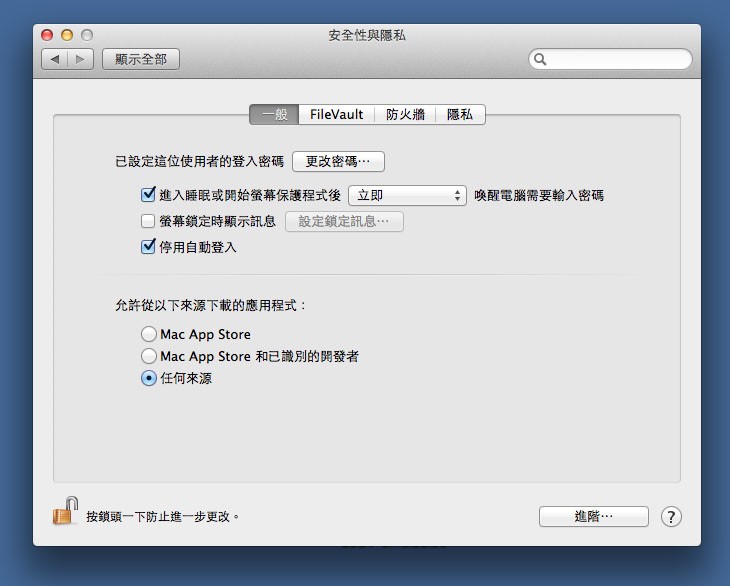The height and width of the screenshot is (586, 730).
Task: Click 已設定這位使用者的登入密碼 label
Action: point(199,162)
